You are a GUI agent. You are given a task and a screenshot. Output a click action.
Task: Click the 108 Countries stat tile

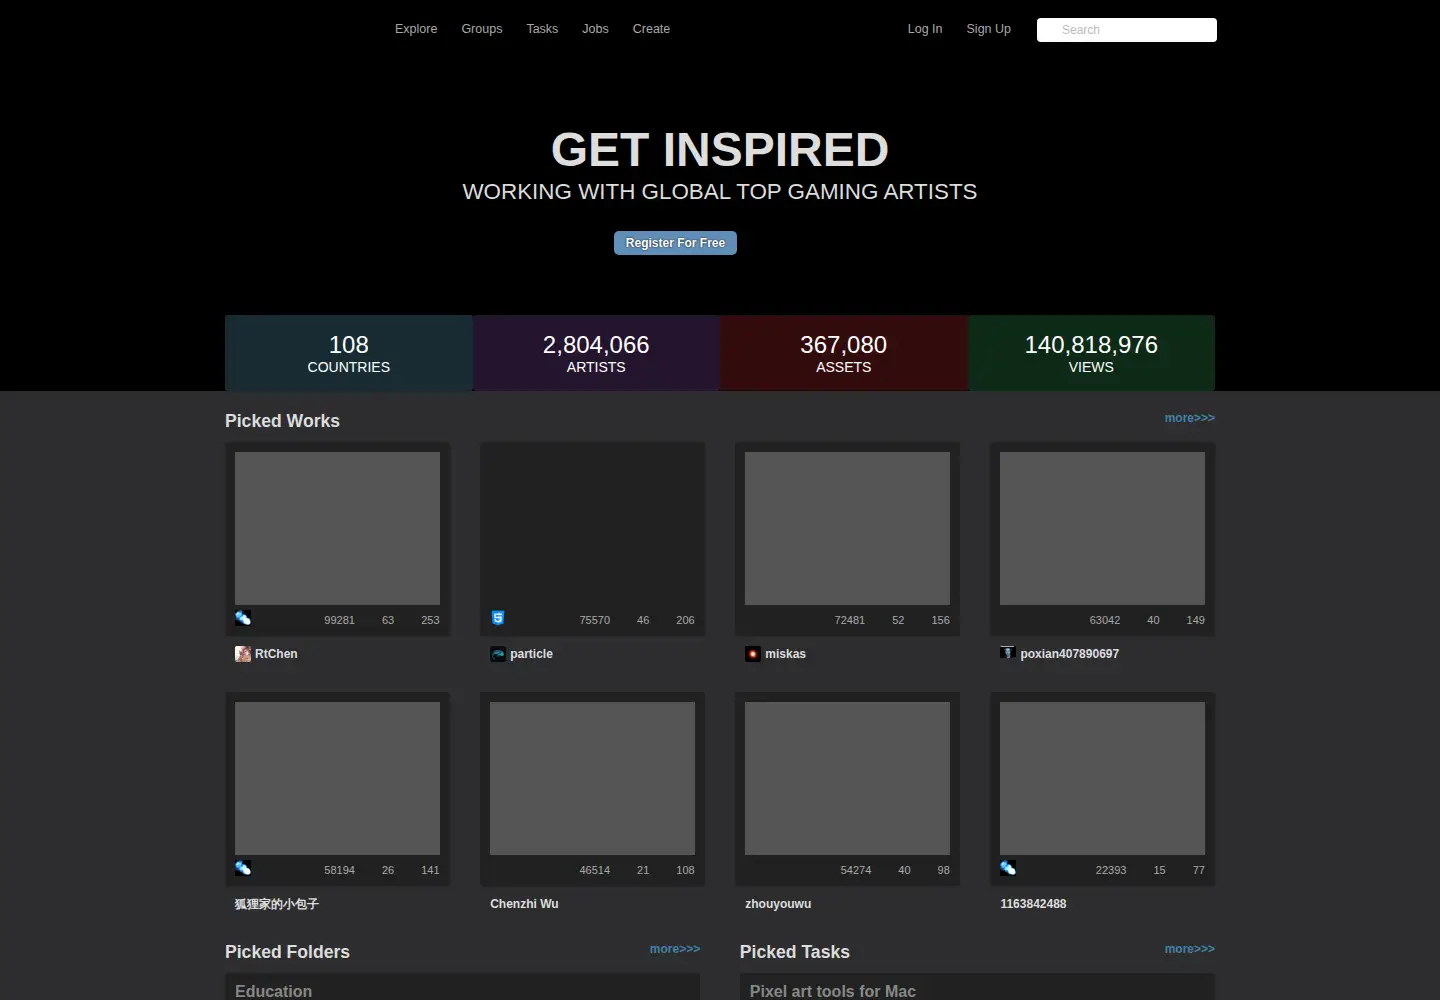(x=349, y=353)
